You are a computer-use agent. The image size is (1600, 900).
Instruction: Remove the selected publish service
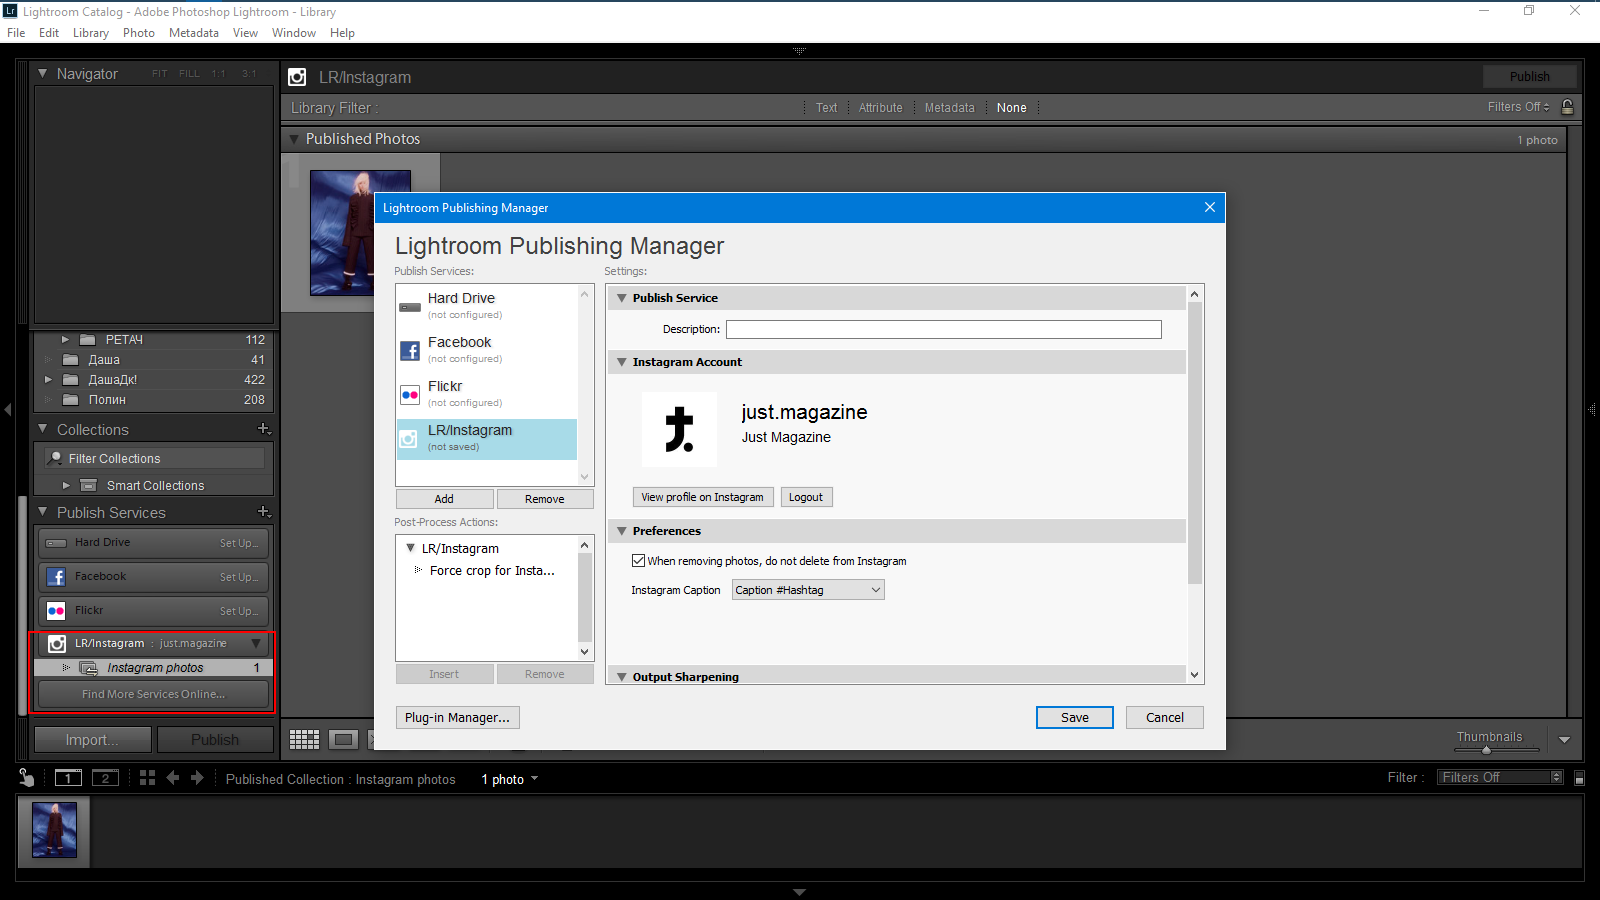coord(545,499)
